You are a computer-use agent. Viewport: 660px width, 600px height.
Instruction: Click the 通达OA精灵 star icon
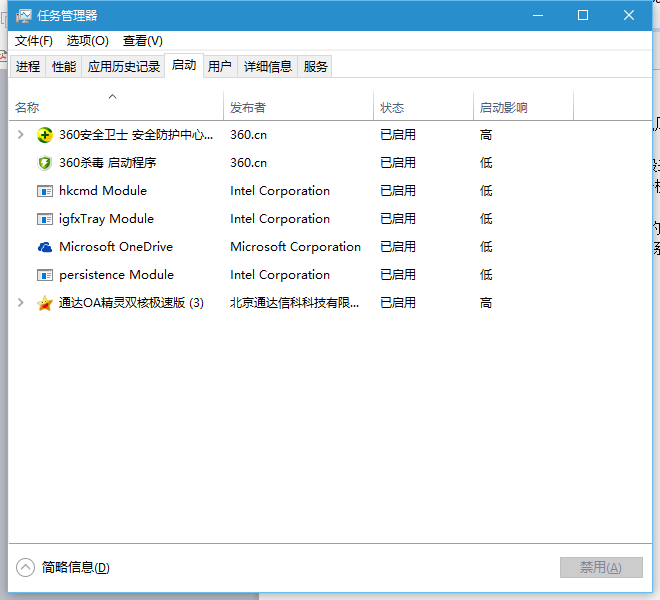pos(45,303)
